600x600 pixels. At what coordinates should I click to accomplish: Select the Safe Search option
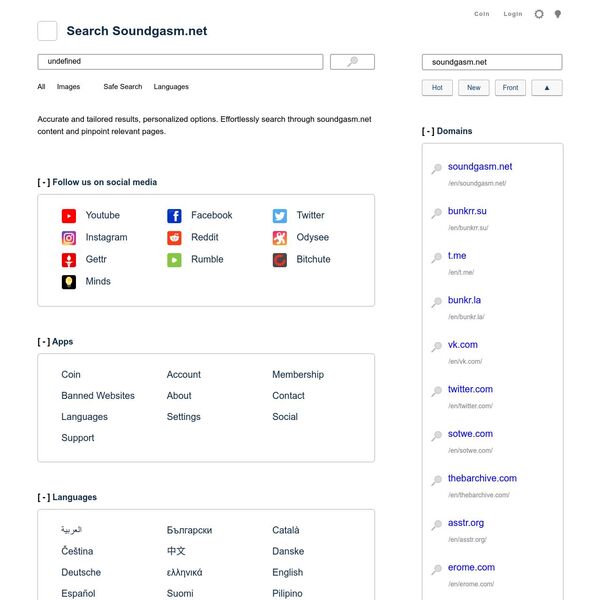pyautogui.click(x=122, y=87)
